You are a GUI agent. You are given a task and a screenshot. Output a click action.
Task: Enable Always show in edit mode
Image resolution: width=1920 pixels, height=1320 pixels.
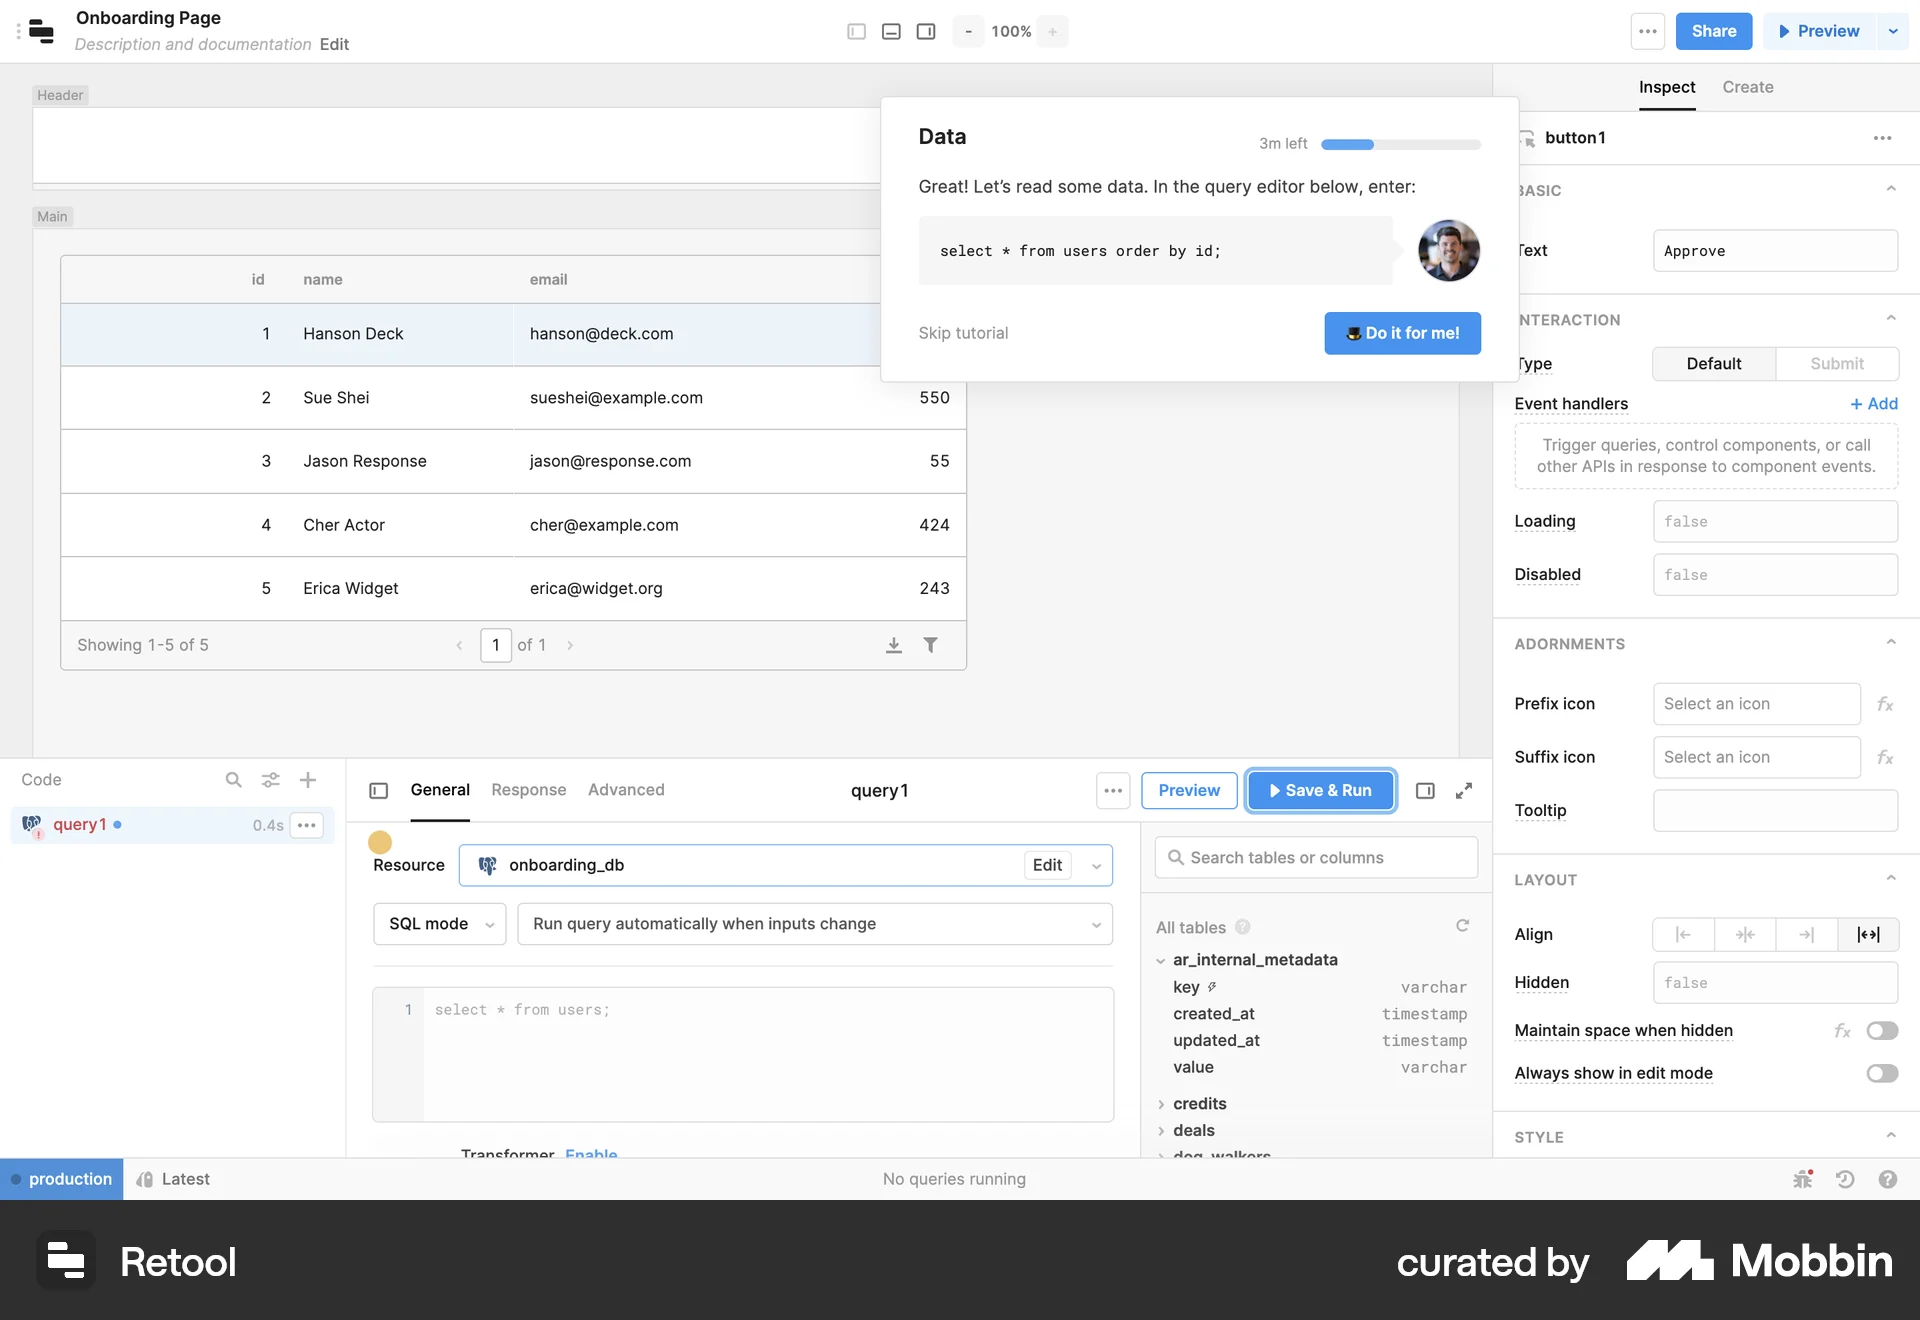1882,1073
